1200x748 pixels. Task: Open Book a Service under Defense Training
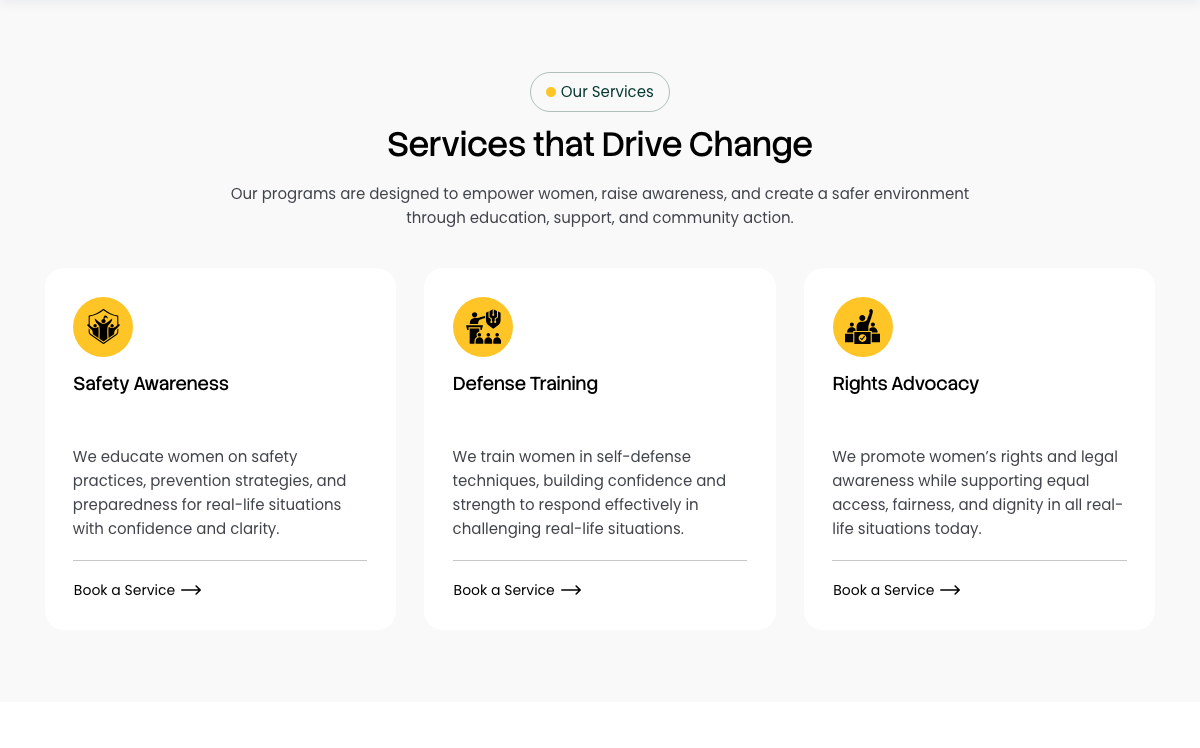click(517, 590)
